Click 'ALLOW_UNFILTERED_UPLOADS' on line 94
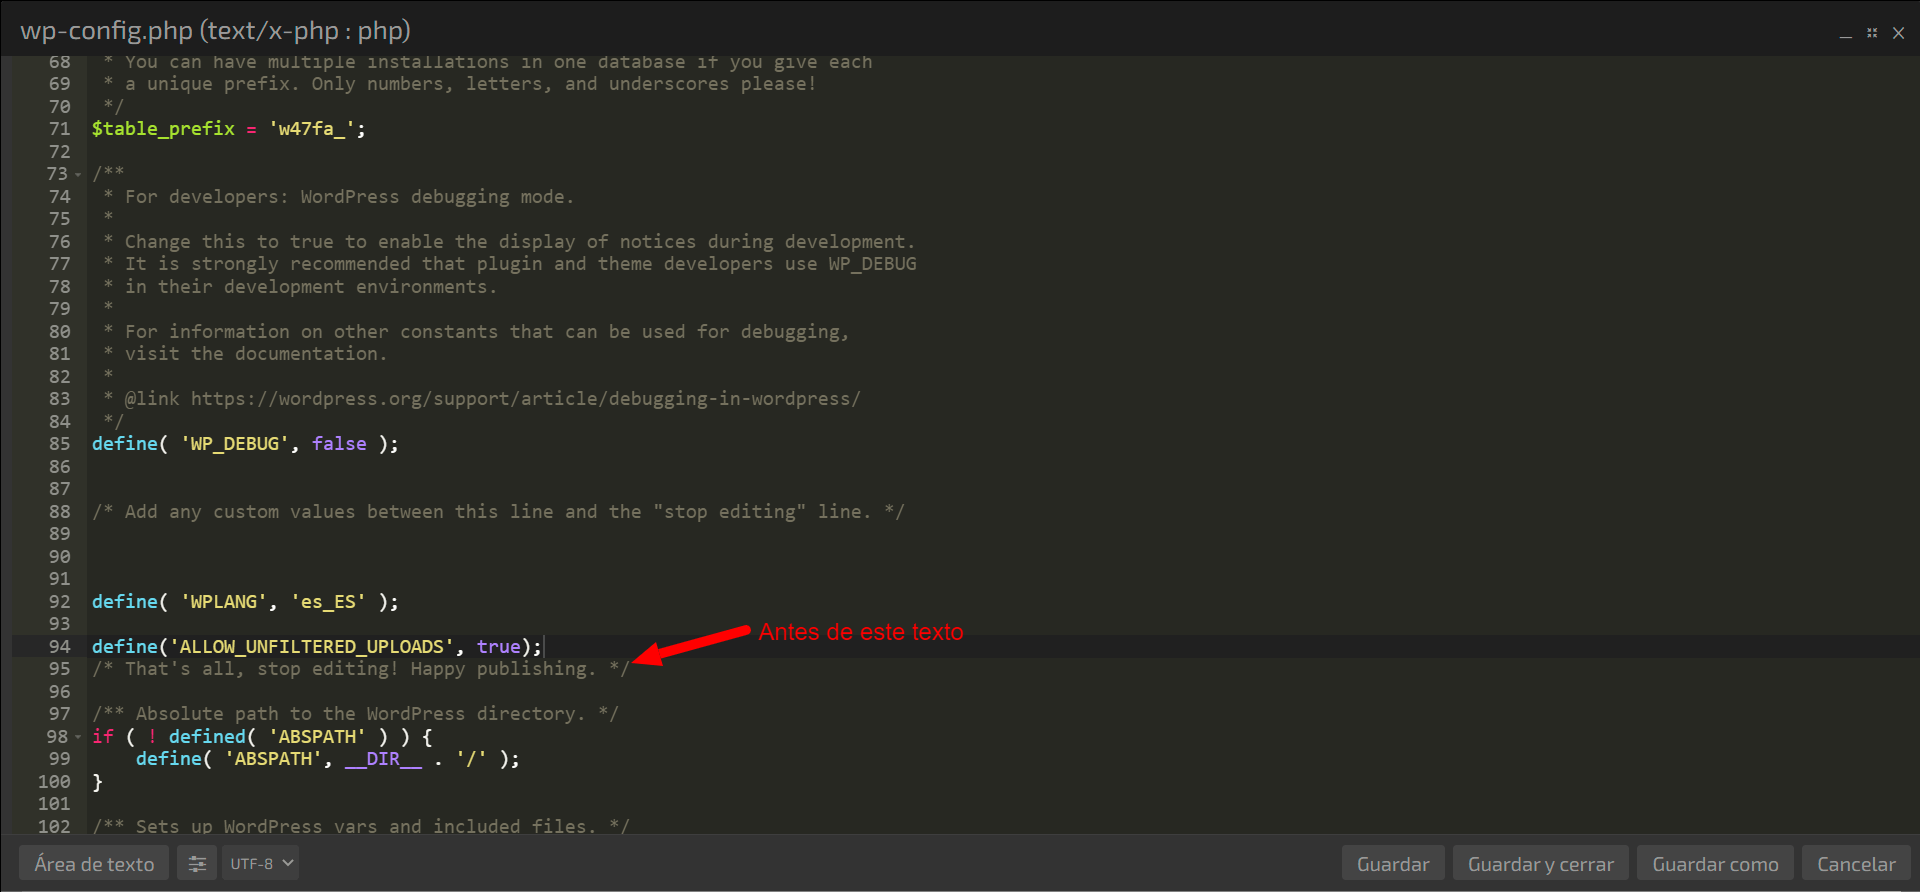1920x892 pixels. 312,647
